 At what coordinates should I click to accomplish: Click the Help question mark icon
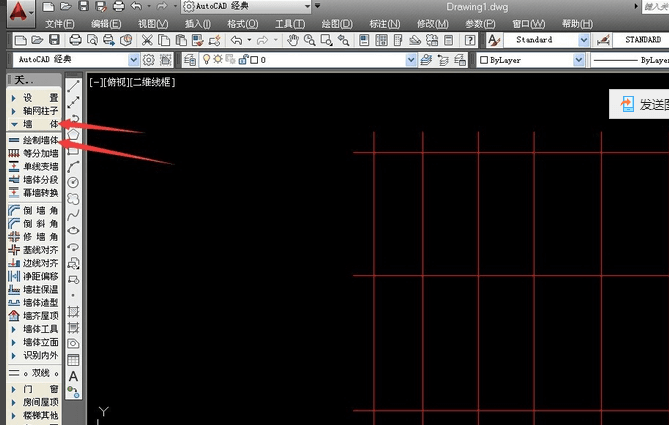470,41
